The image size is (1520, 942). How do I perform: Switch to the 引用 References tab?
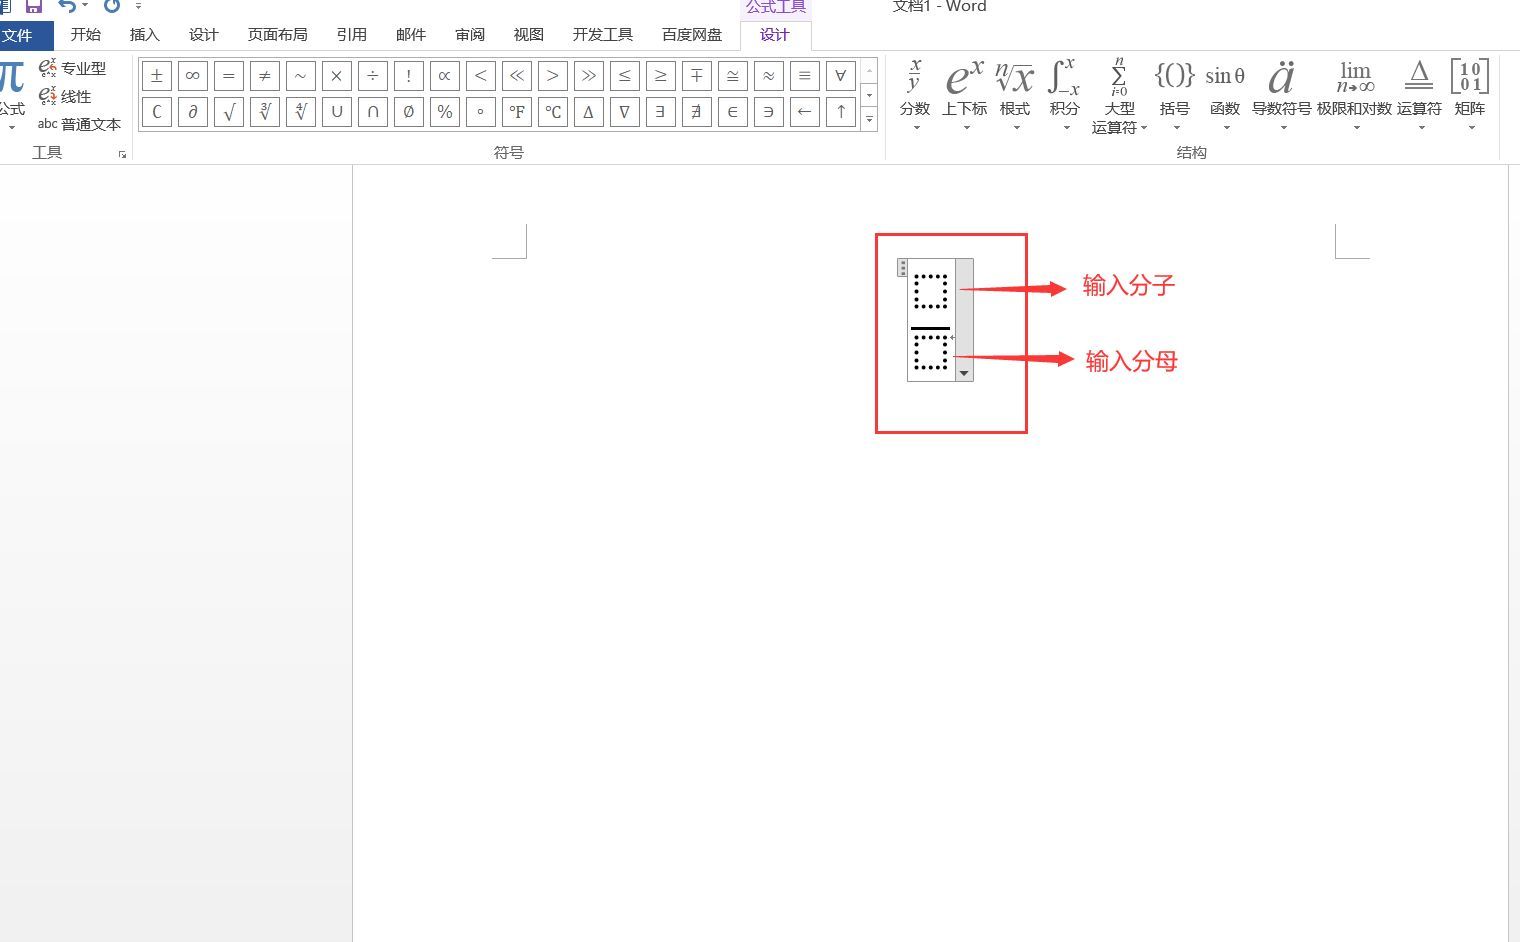352,35
